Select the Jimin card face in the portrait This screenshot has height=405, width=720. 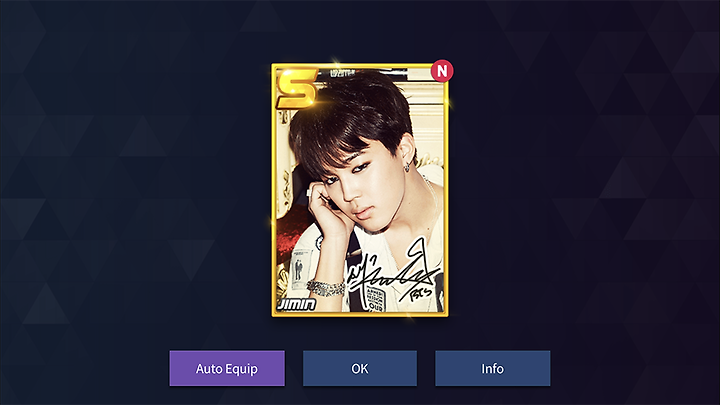363,184
